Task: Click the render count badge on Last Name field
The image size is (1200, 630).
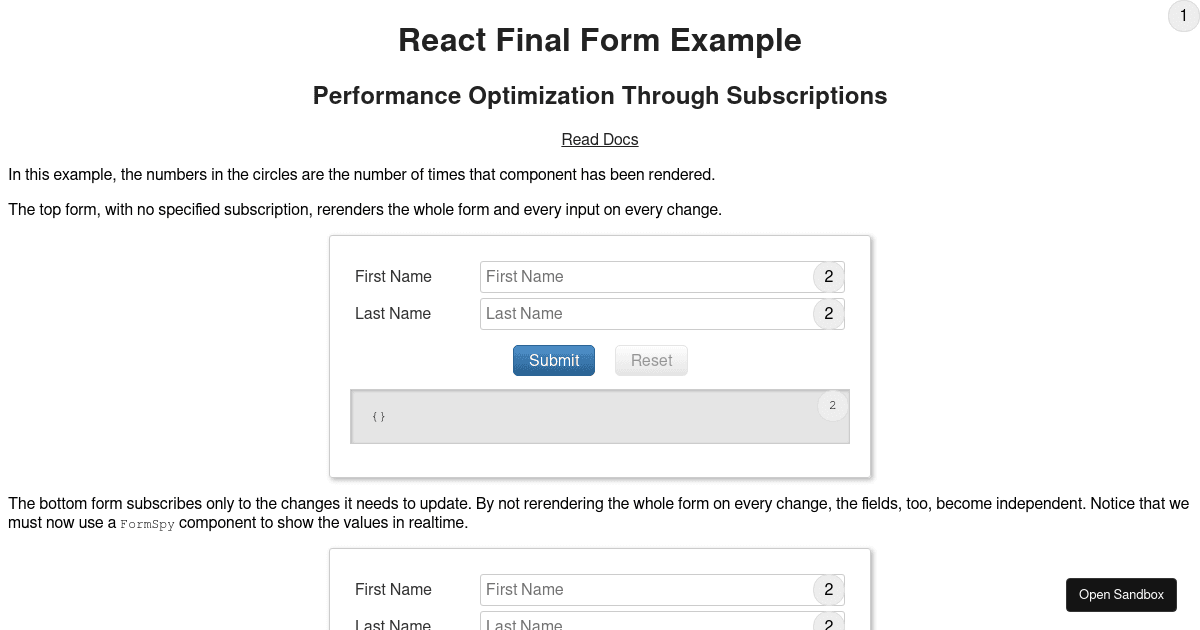Action: 828,313
